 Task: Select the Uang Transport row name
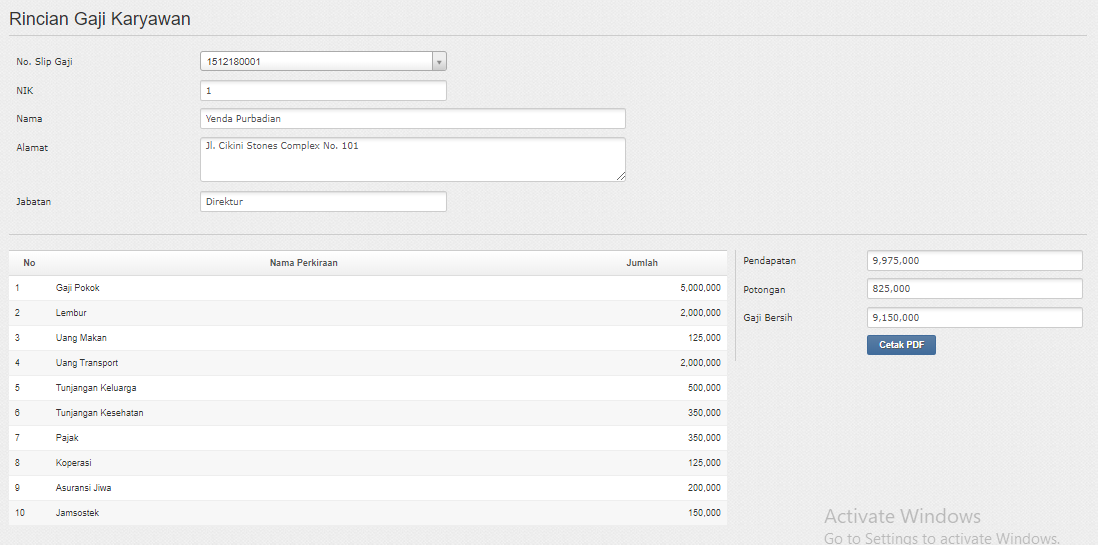pos(87,363)
